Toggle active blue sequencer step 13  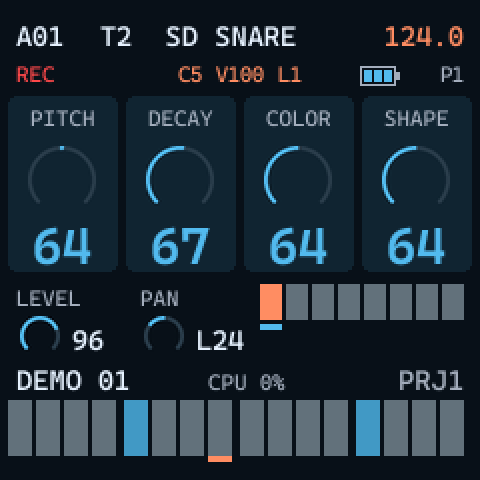point(368,428)
